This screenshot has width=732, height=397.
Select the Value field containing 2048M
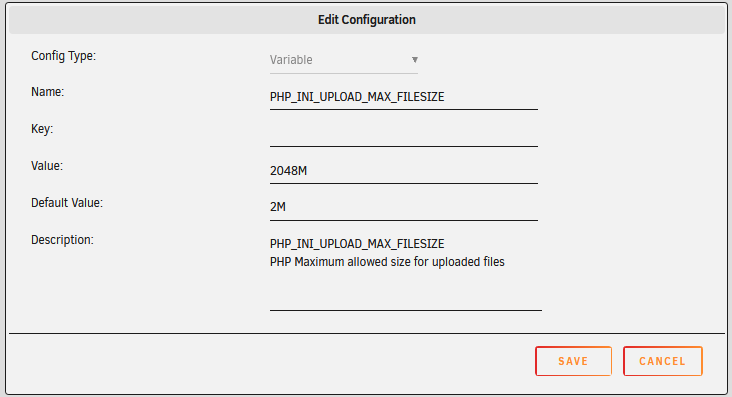[x=404, y=170]
